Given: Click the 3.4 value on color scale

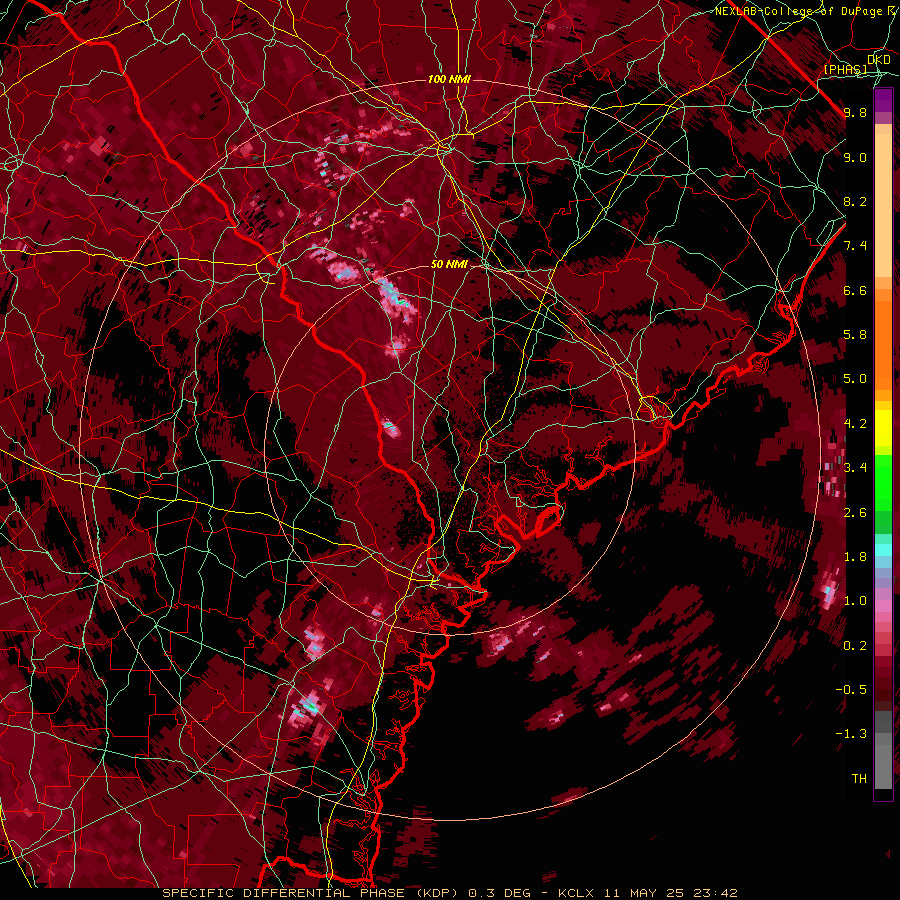Looking at the screenshot, I should (855, 468).
